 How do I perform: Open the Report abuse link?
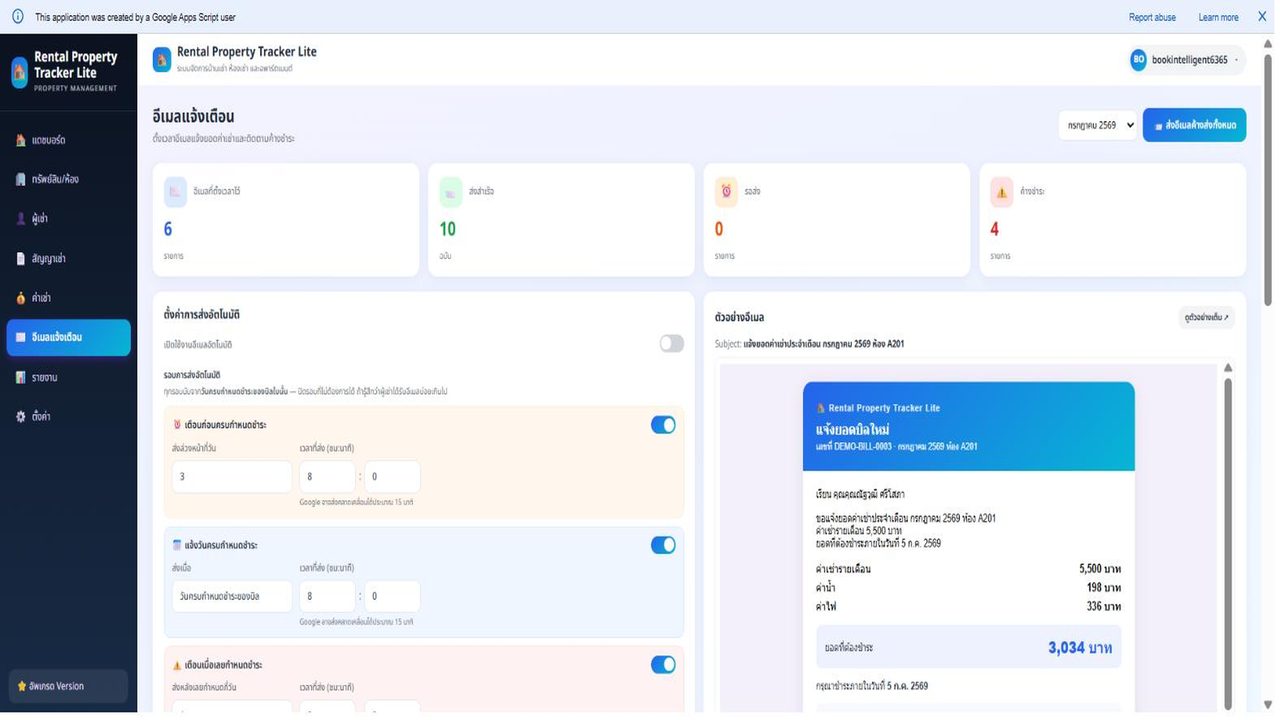[1152, 17]
